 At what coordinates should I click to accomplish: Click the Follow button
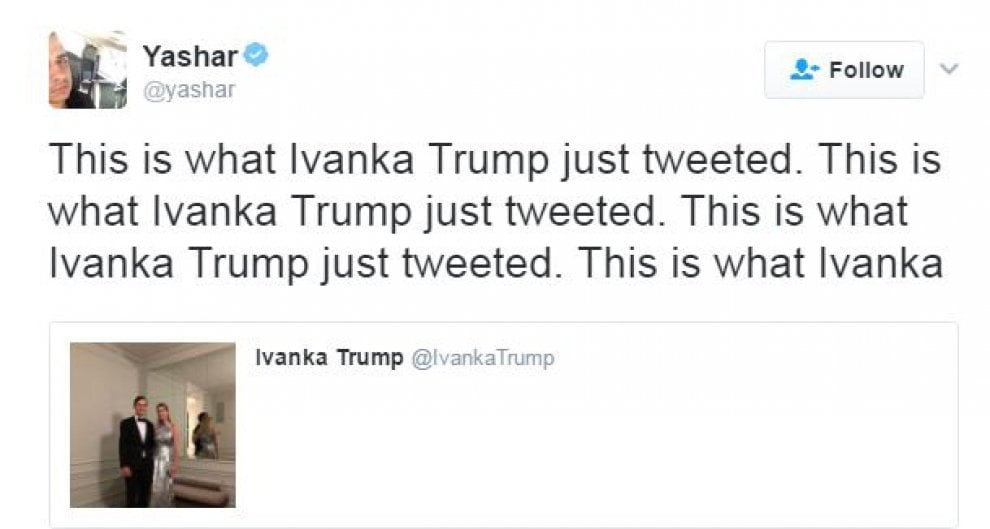(844, 70)
